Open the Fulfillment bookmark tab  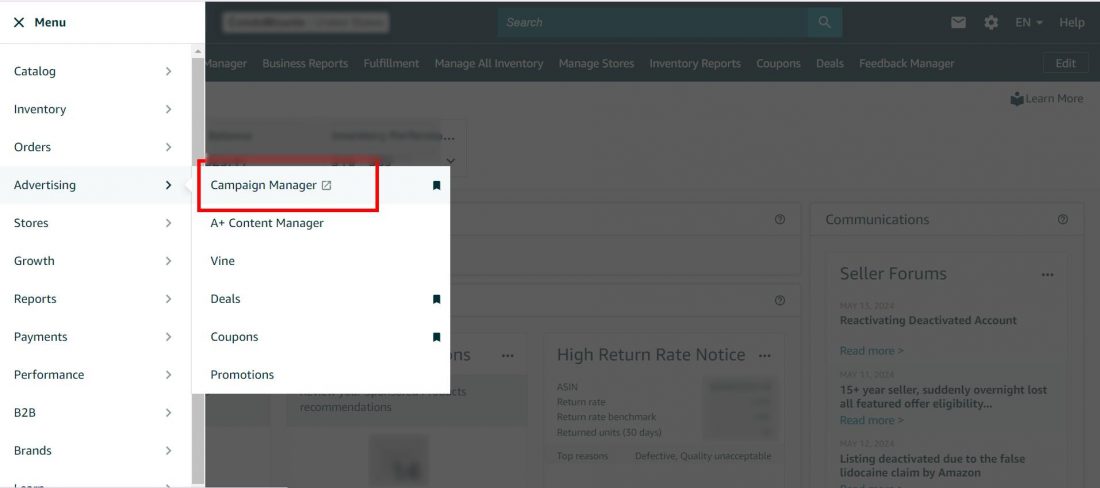tap(391, 63)
